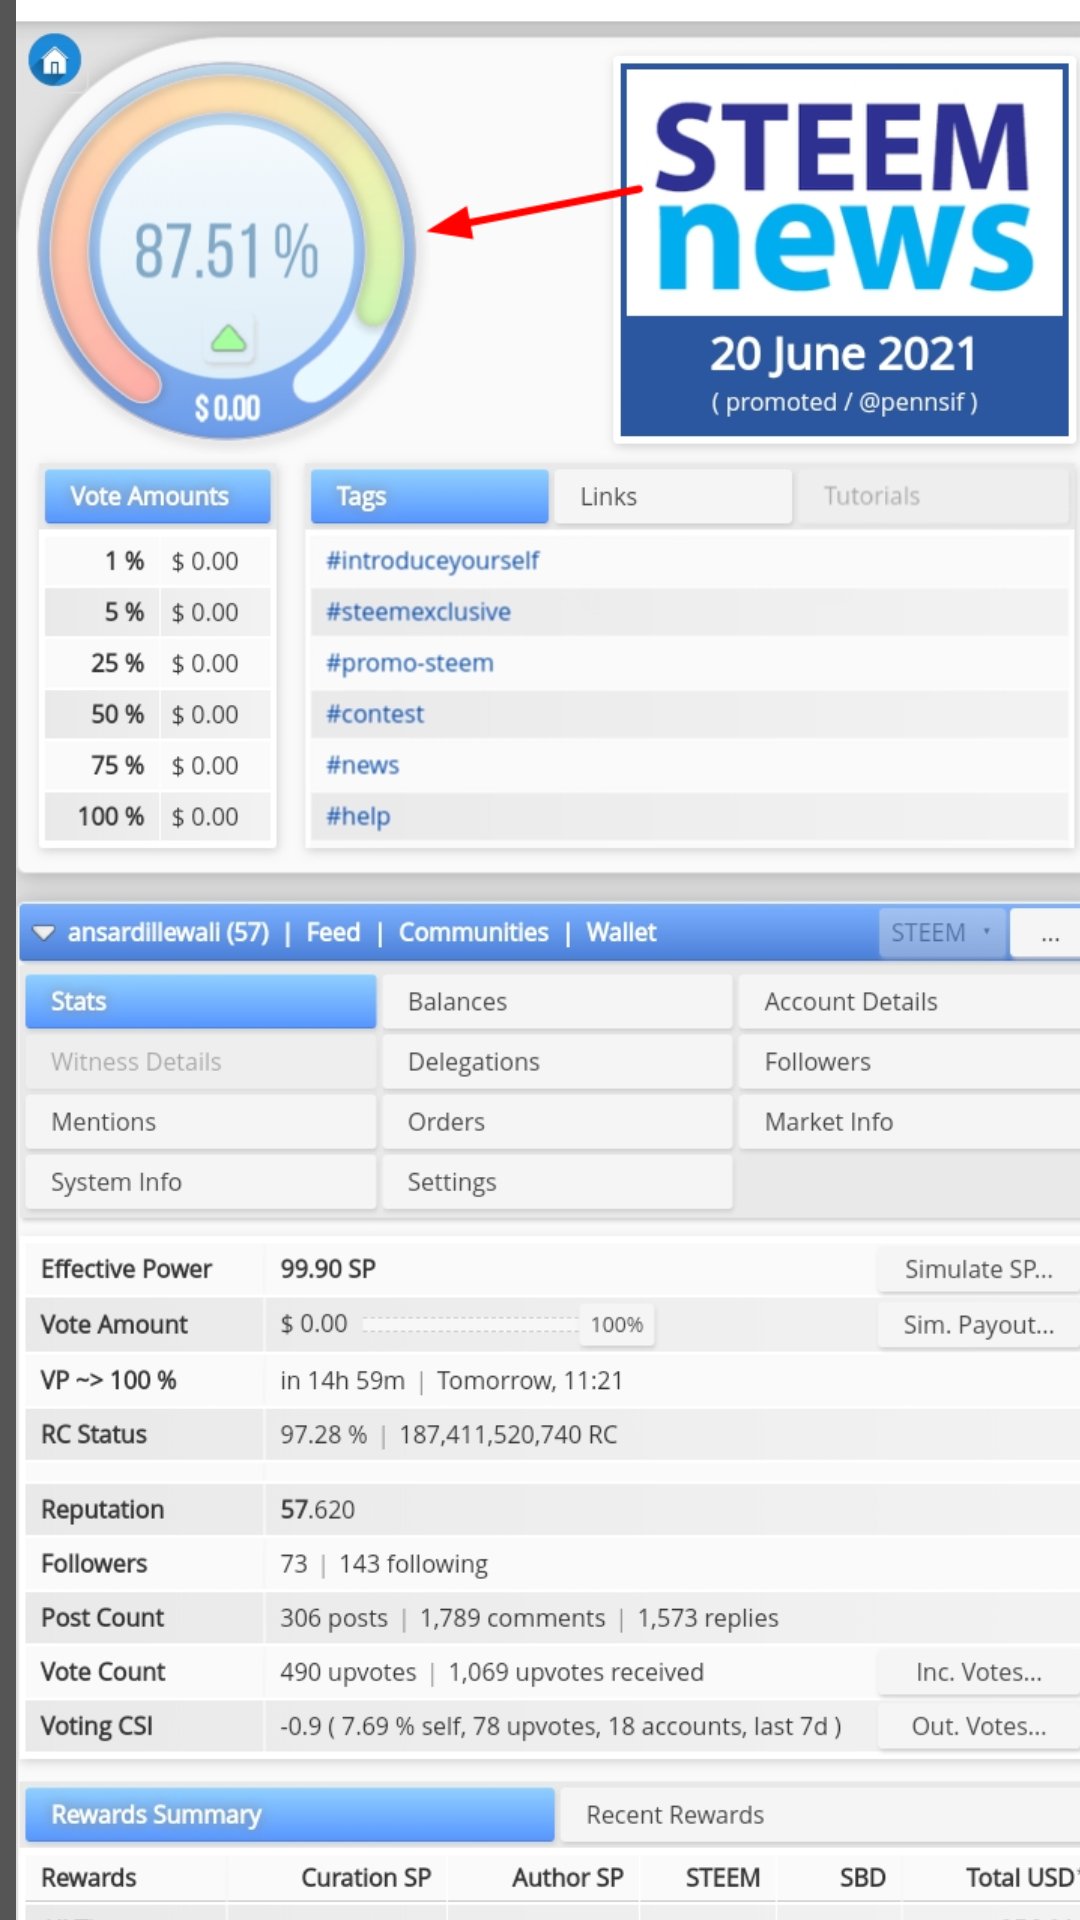
Task: Click the Reputation value 57.620
Action: pos(317,1509)
